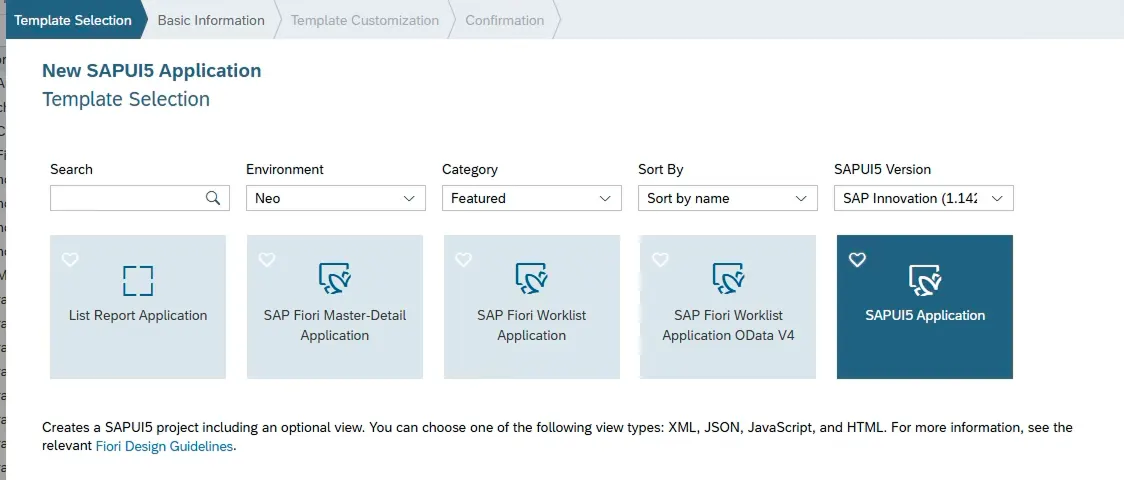
Task: Click the SAPUI5 Application template icon
Action: 925,279
